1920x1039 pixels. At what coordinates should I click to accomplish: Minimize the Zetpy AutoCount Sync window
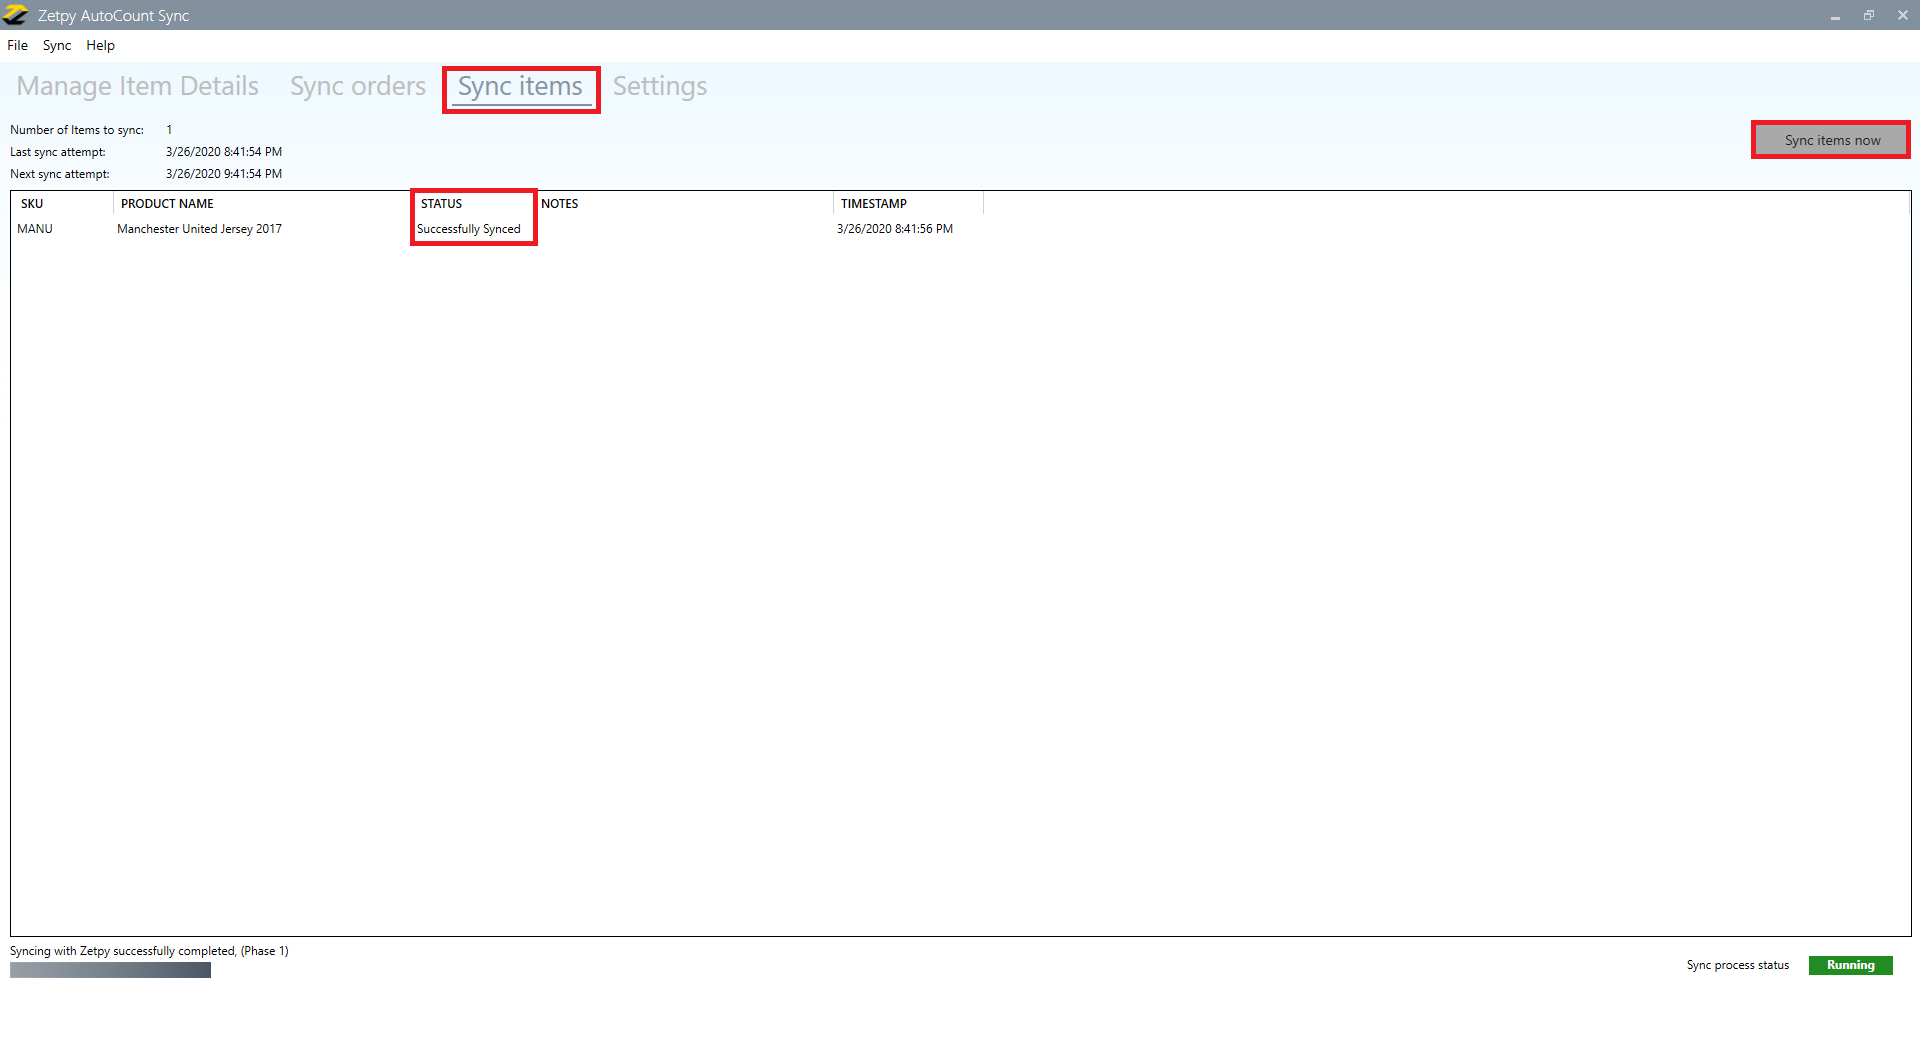click(1835, 15)
